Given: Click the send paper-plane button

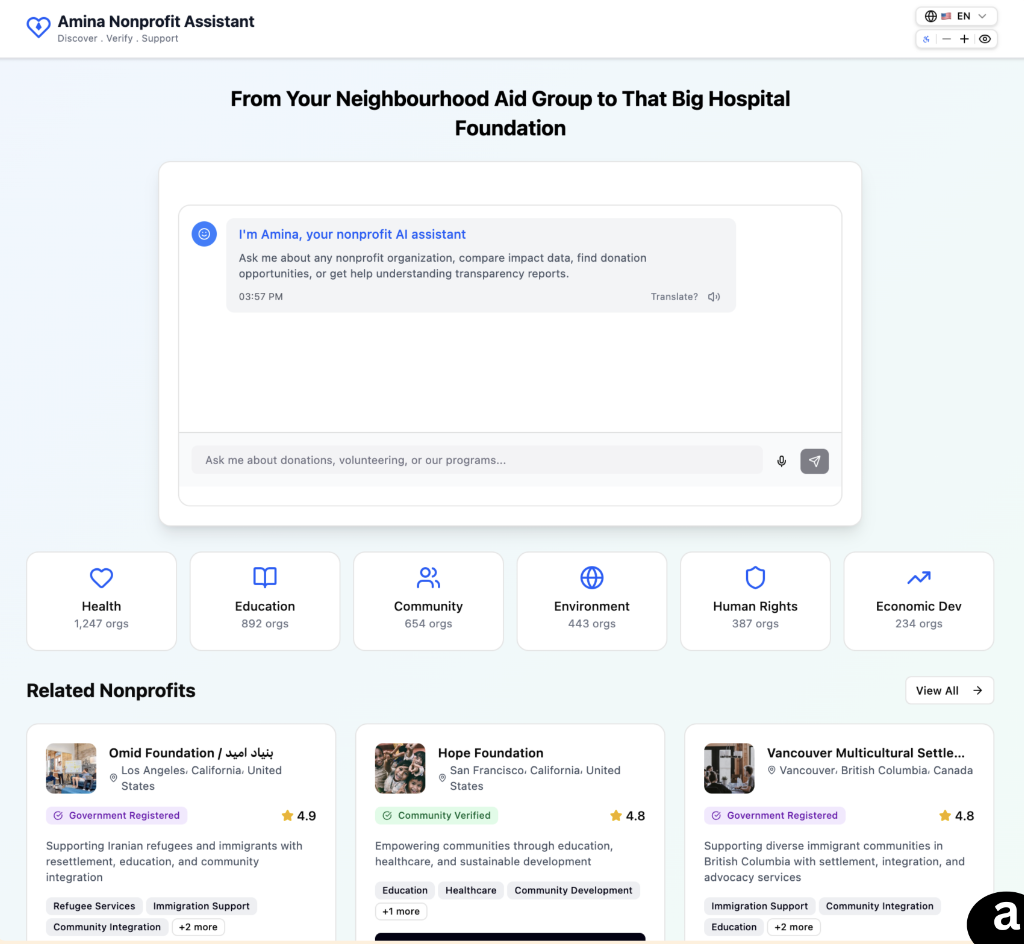Looking at the screenshot, I should pyautogui.click(x=814, y=462).
